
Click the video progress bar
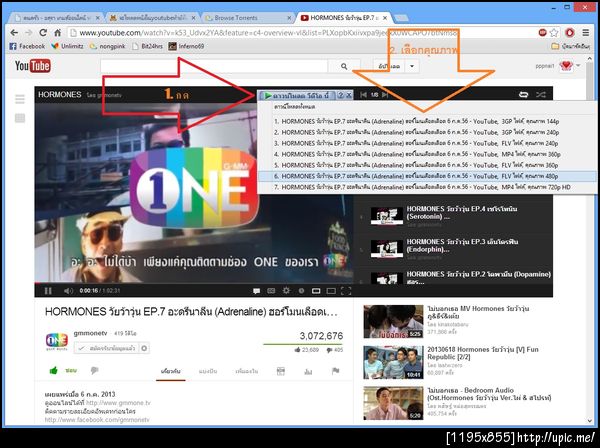(194, 284)
